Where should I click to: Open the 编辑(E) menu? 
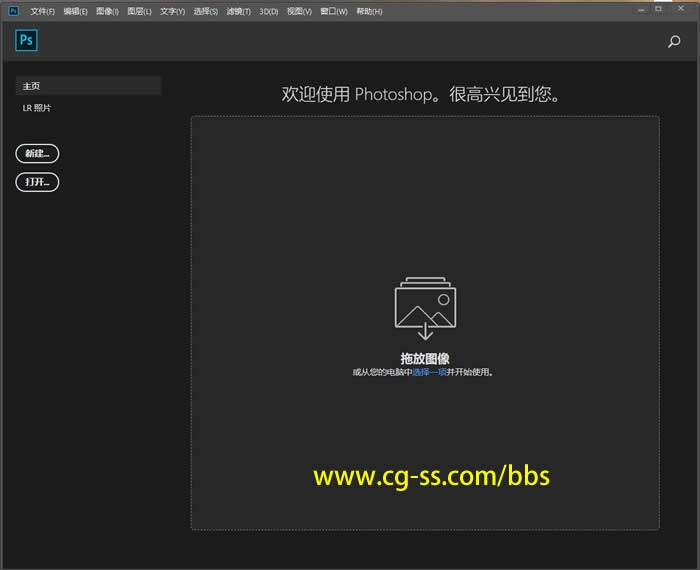[x=75, y=11]
